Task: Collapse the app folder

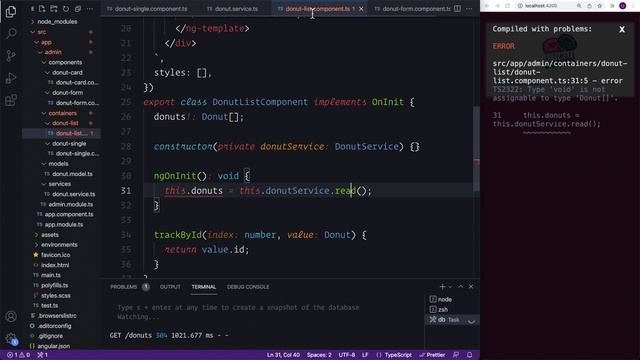Action: [x=46, y=42]
